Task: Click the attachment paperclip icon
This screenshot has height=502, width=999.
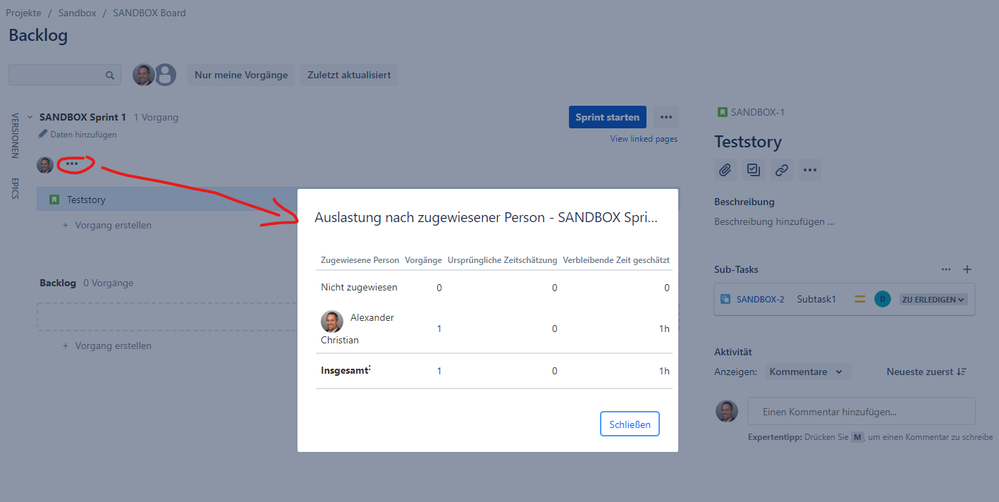Action: click(725, 170)
